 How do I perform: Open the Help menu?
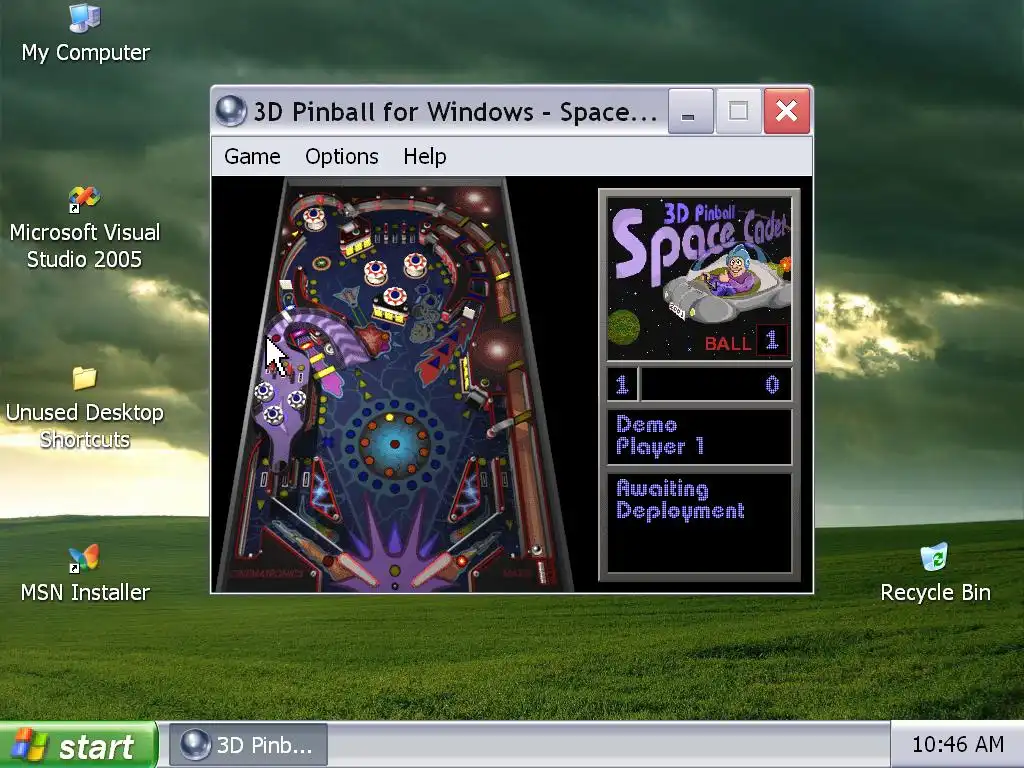(x=424, y=157)
